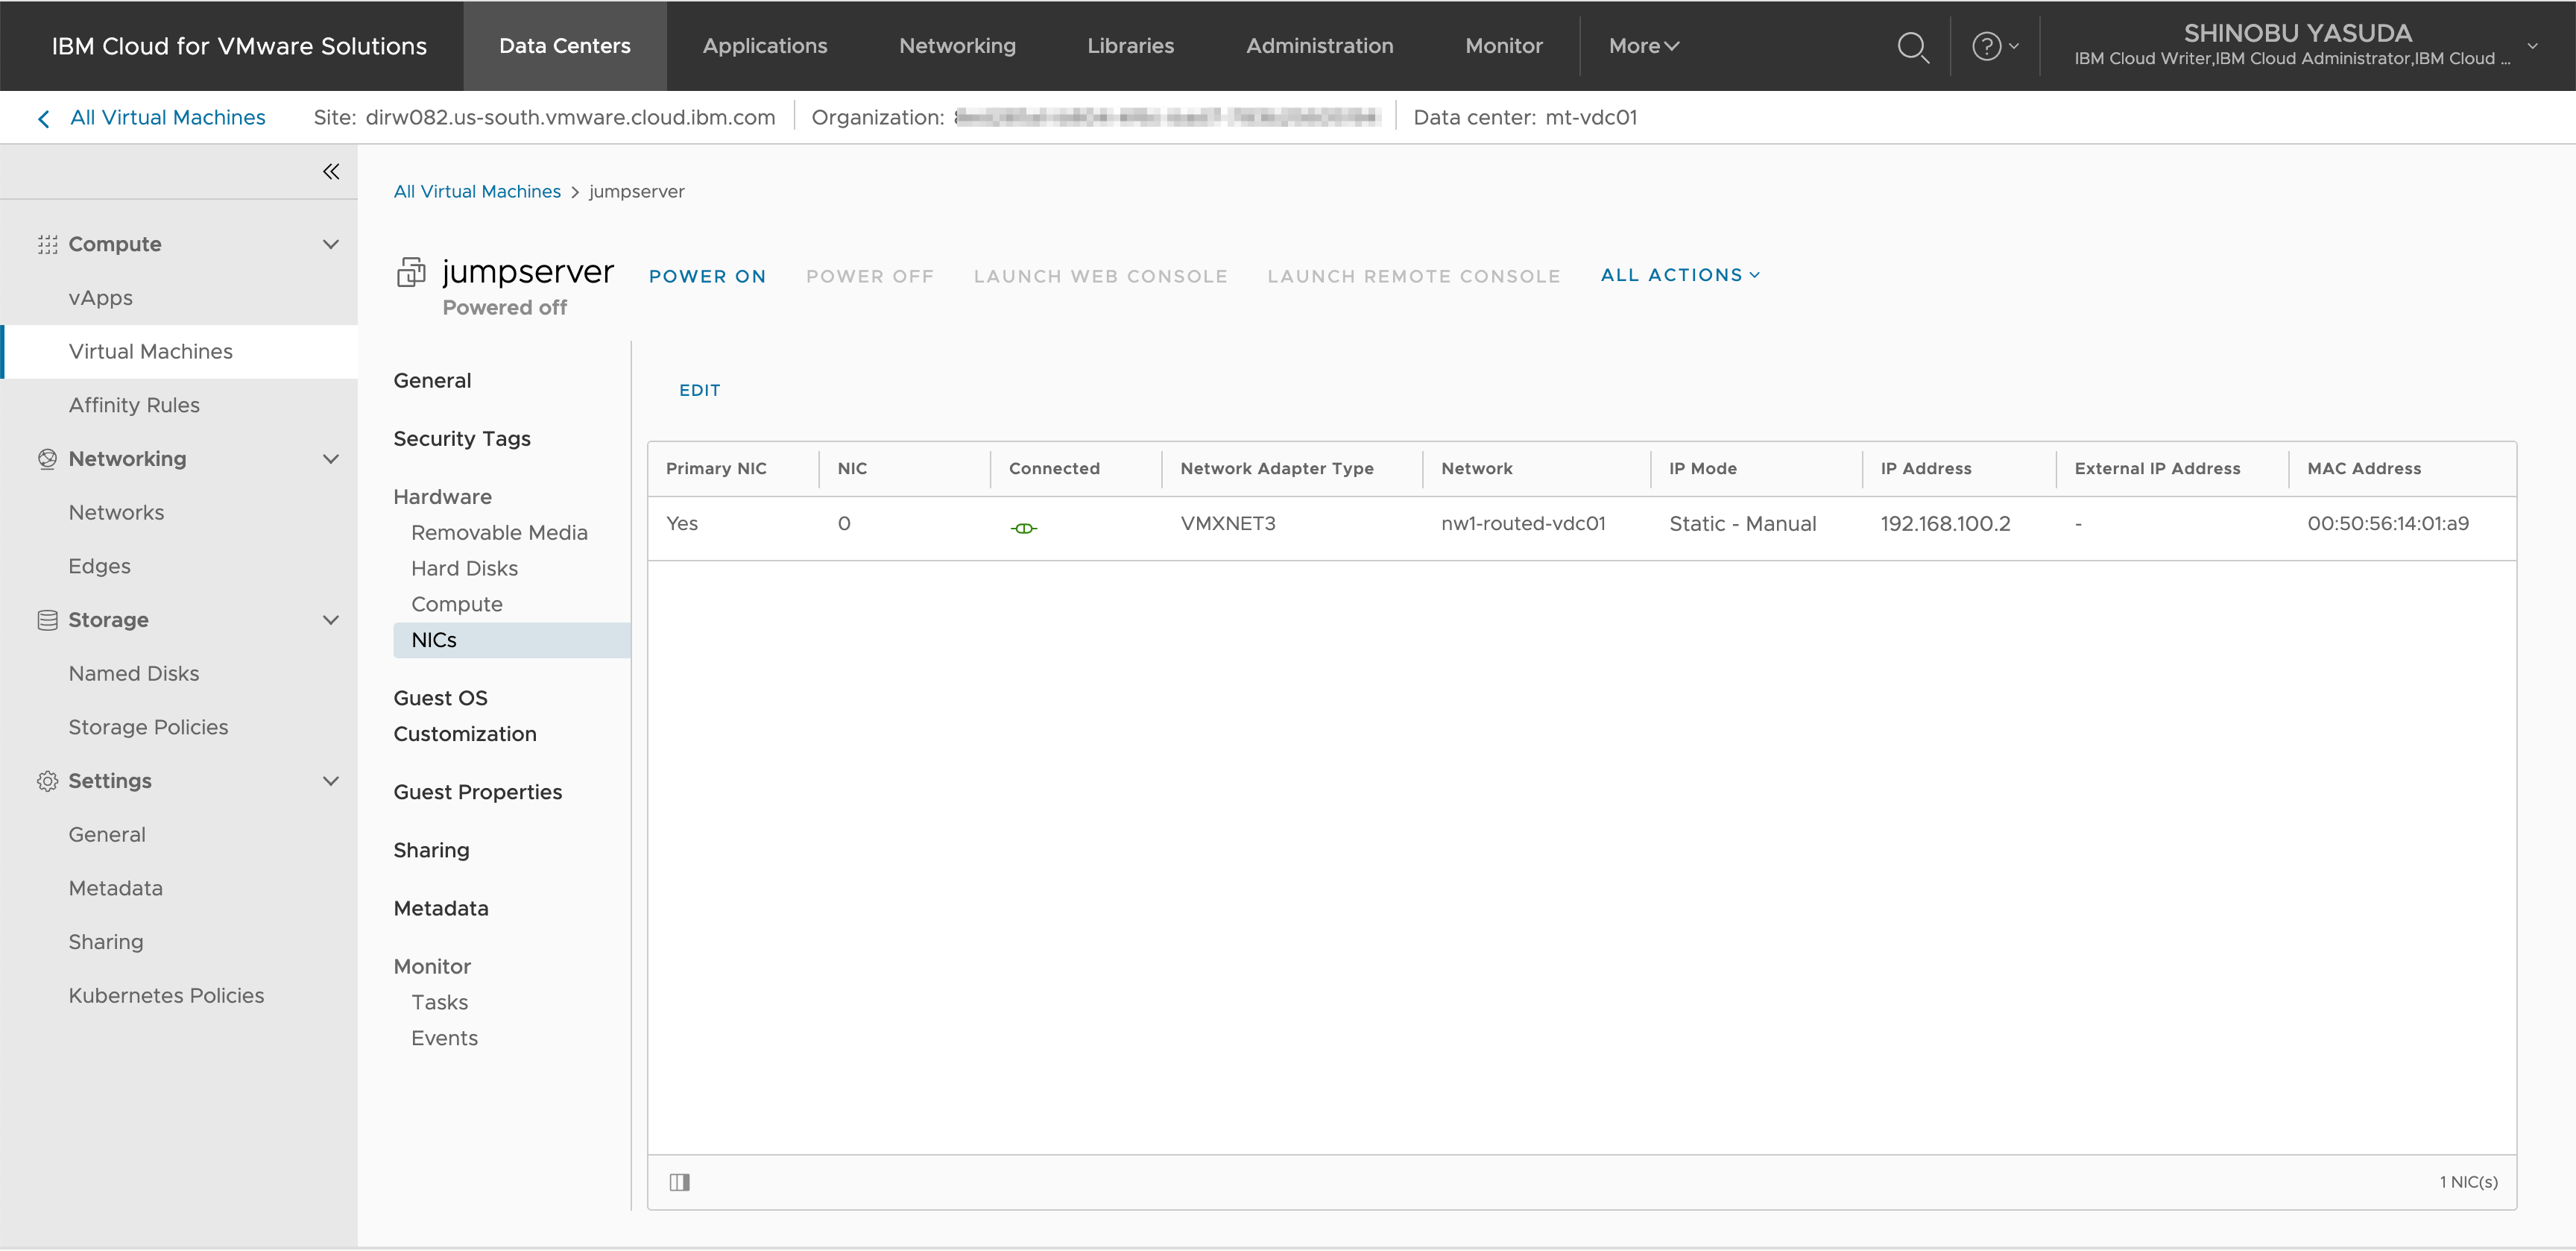Open the Hard Disks section
Screen dimensions: 2576x1251
click(464, 569)
